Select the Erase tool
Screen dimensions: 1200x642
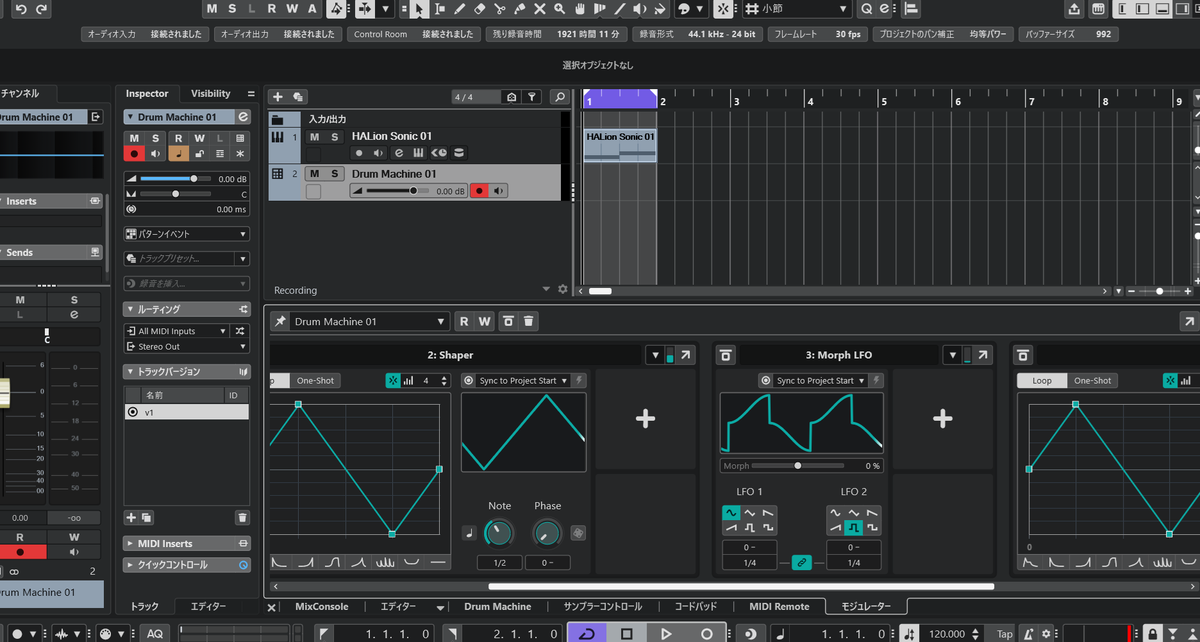click(479, 9)
